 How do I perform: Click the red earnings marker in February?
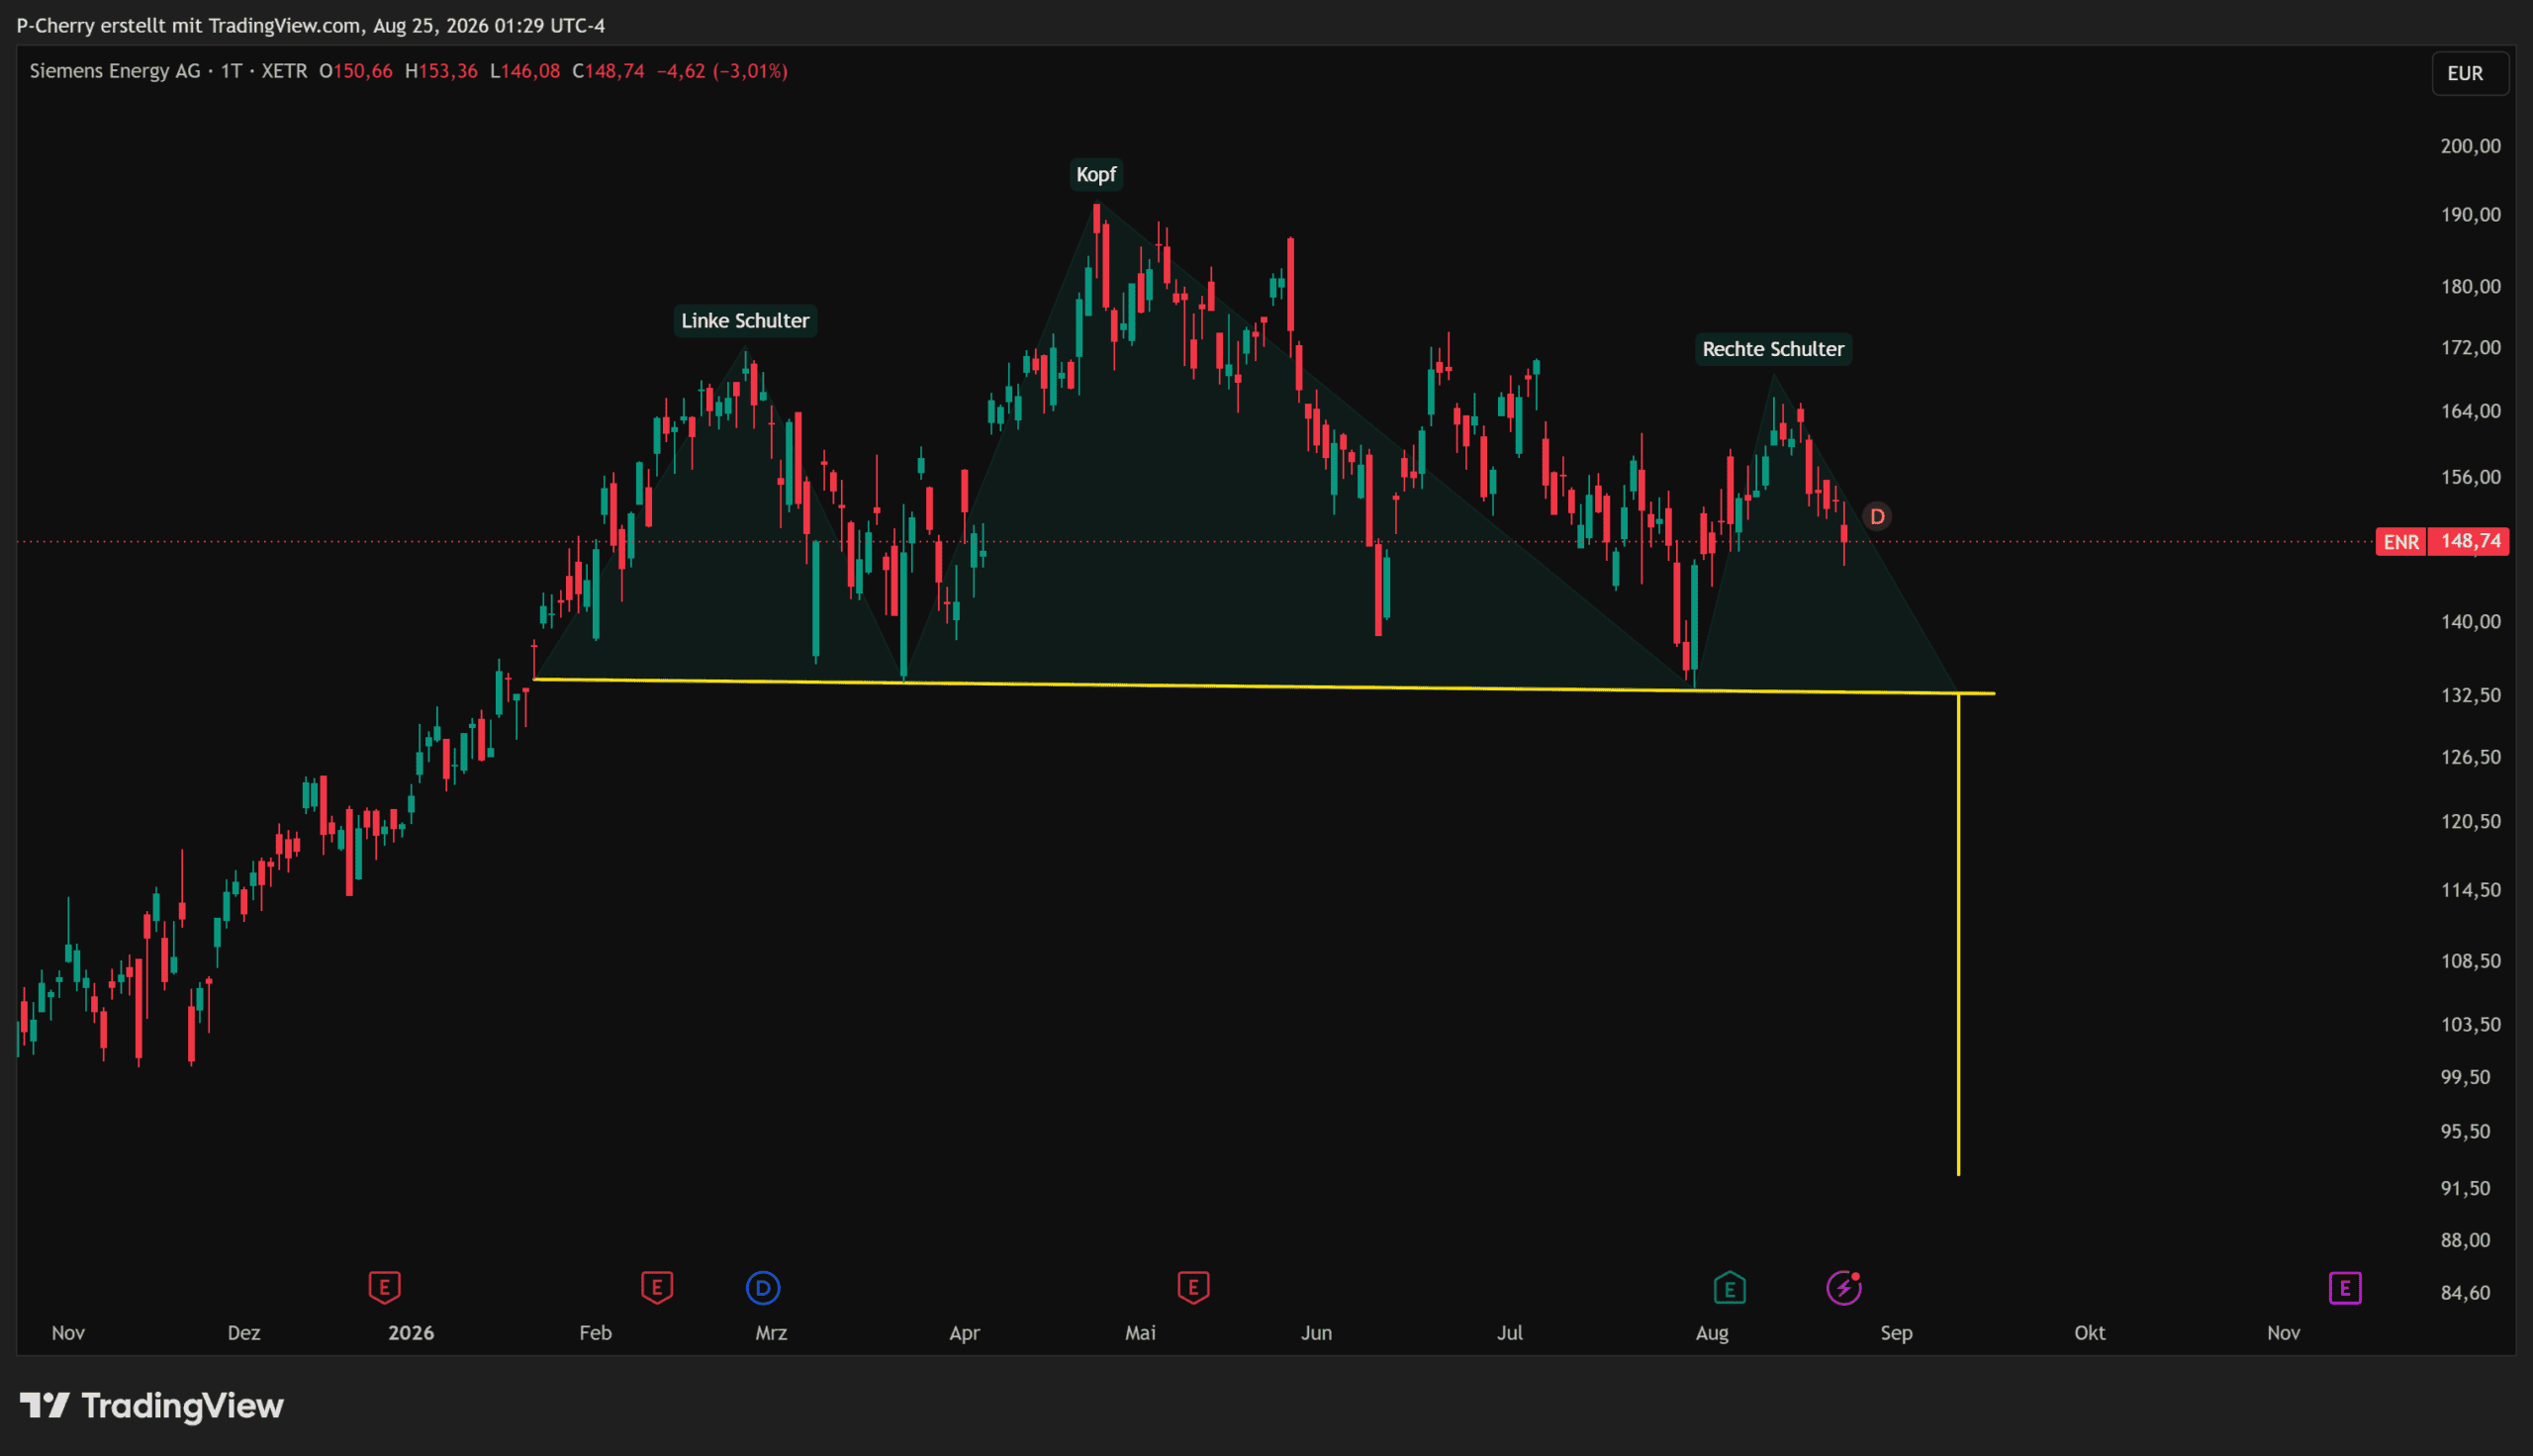657,1287
